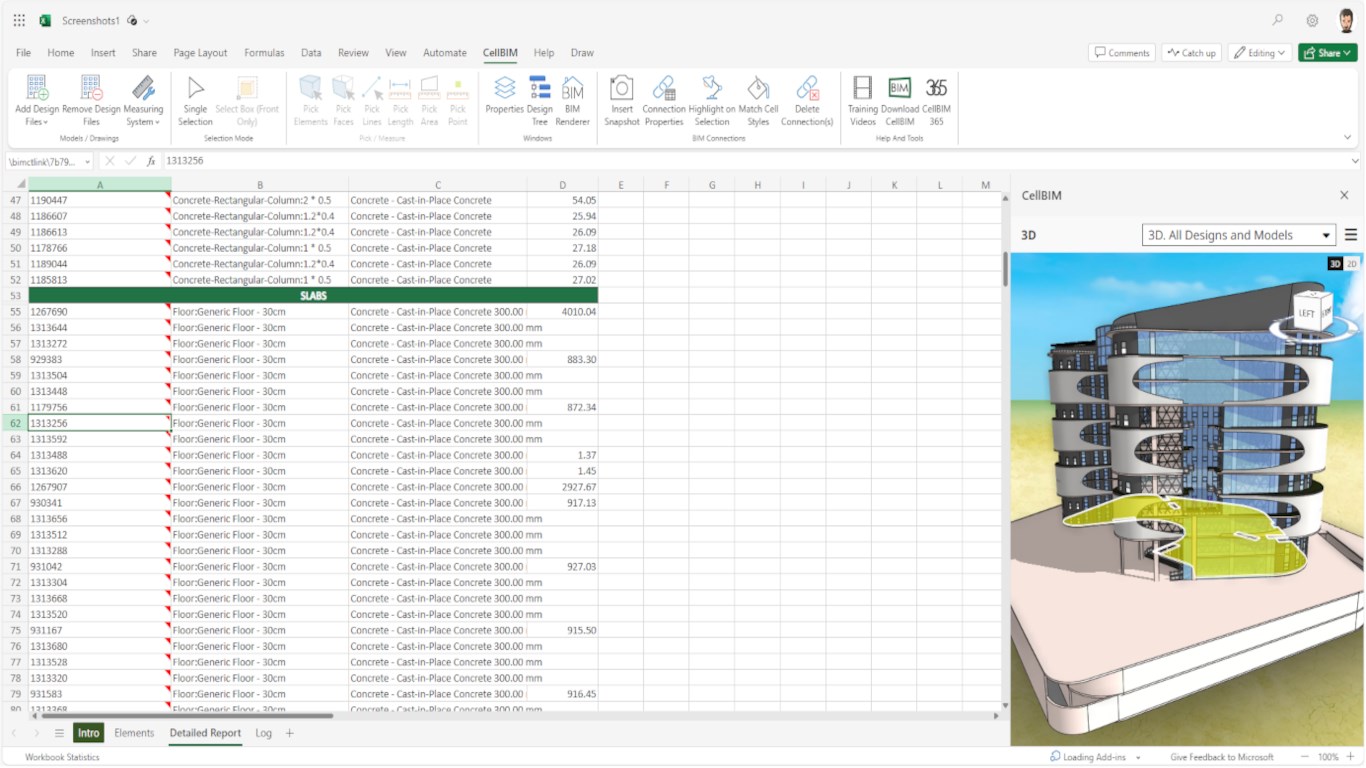This screenshot has height=768, width=1366.
Task: Click the Catch up button
Action: 1191,53
